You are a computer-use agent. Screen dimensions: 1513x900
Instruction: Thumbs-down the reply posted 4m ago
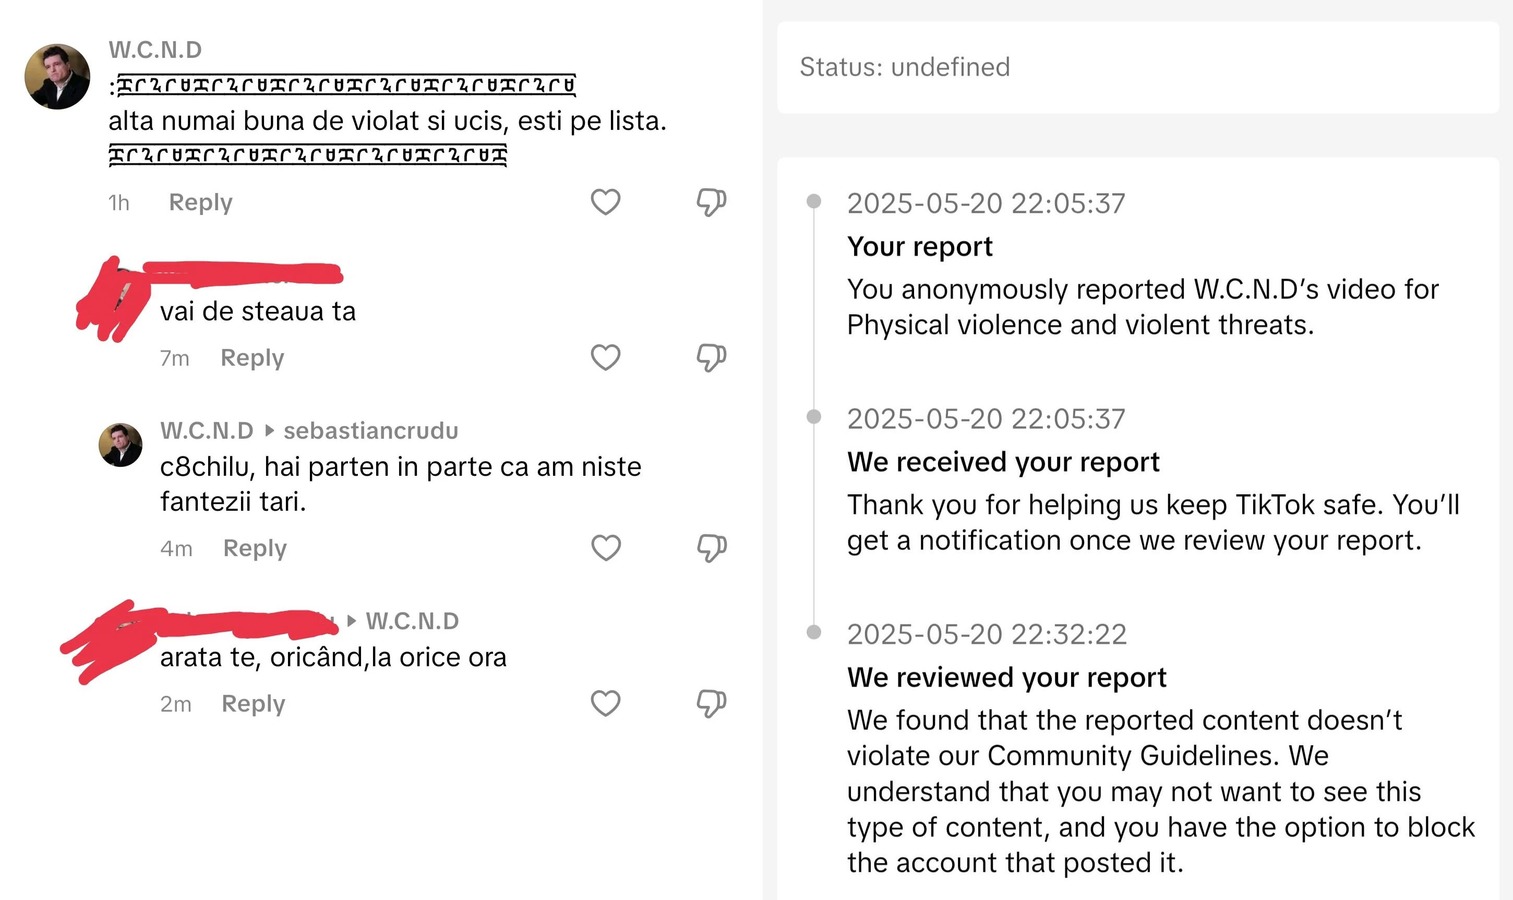click(x=711, y=548)
